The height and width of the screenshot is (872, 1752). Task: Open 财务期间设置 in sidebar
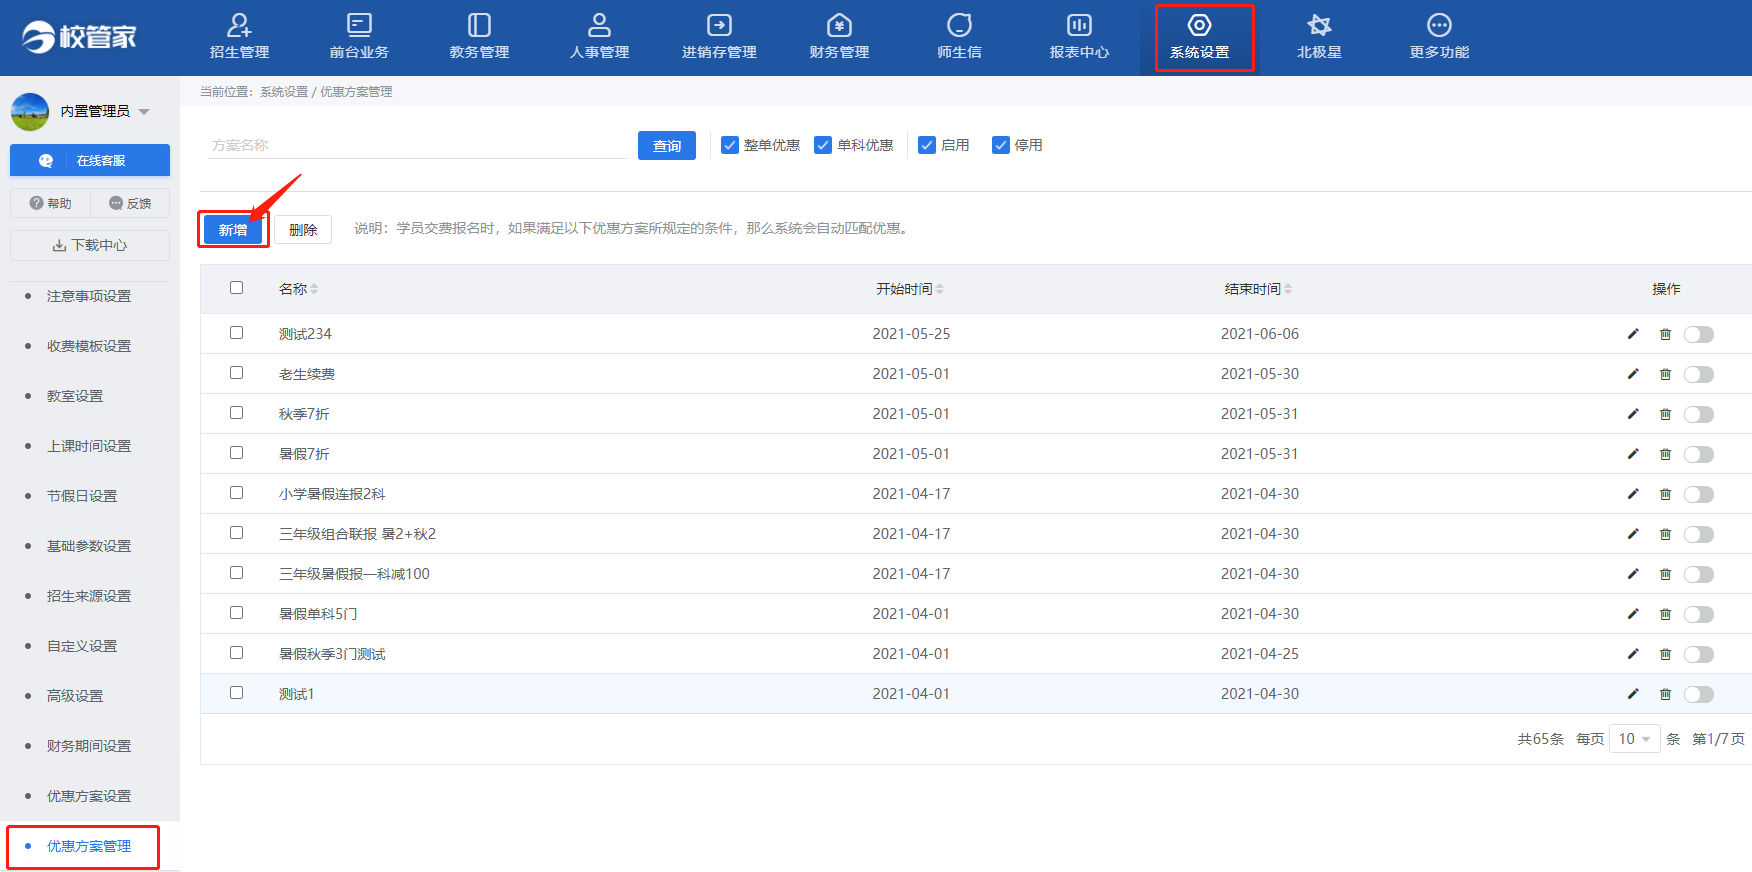89,746
